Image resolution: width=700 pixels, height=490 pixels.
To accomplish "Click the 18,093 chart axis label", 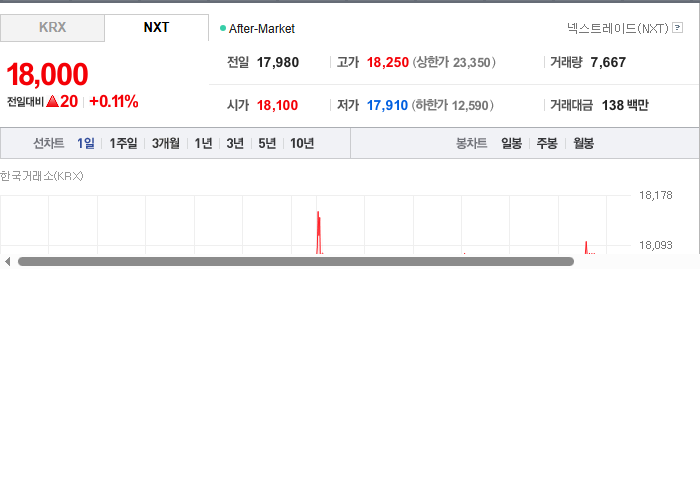I will 656,245.
